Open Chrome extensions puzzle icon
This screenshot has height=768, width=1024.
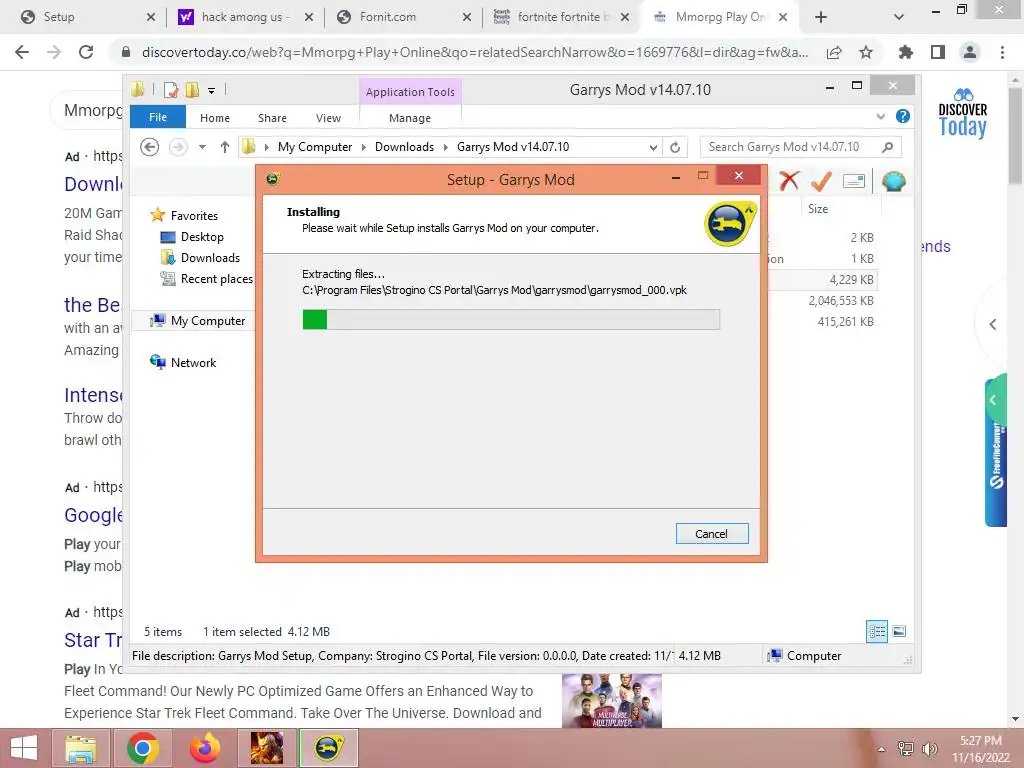pos(905,52)
